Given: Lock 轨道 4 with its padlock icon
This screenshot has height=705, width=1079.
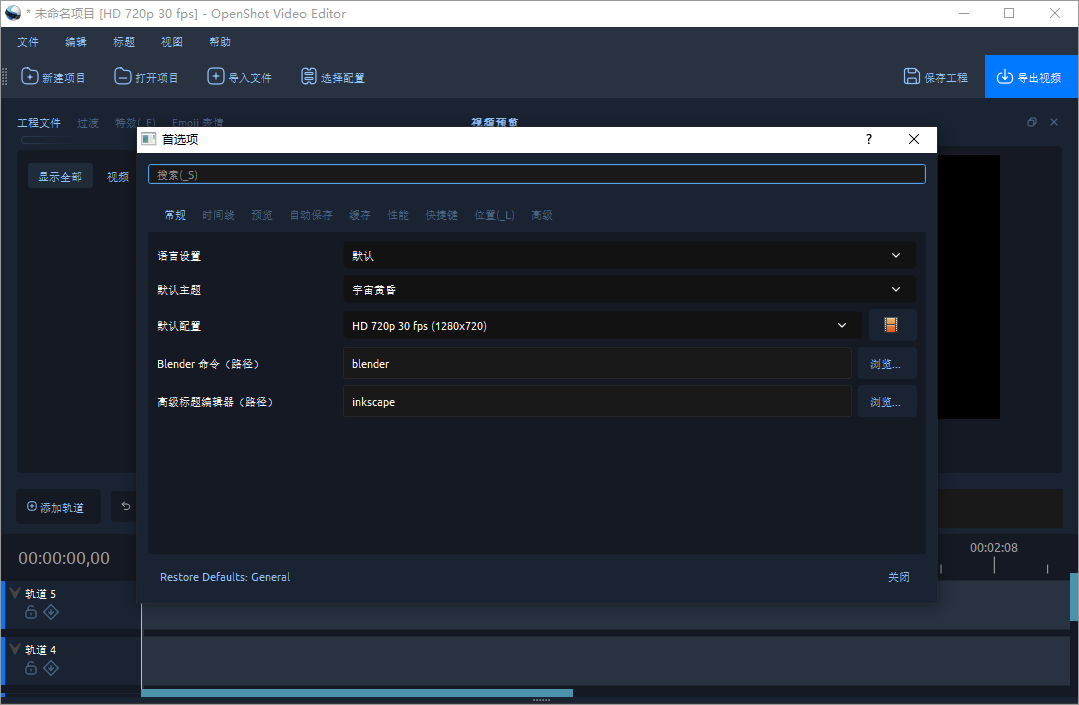Looking at the screenshot, I should pos(30,668).
